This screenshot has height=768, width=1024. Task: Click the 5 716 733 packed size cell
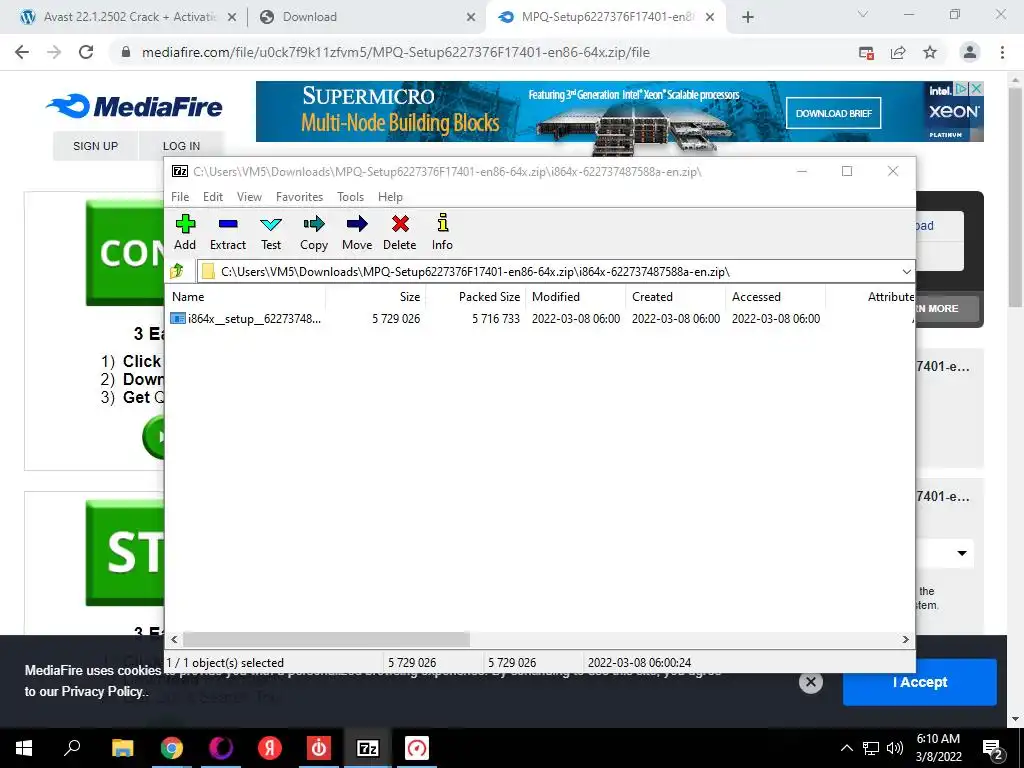(496, 319)
